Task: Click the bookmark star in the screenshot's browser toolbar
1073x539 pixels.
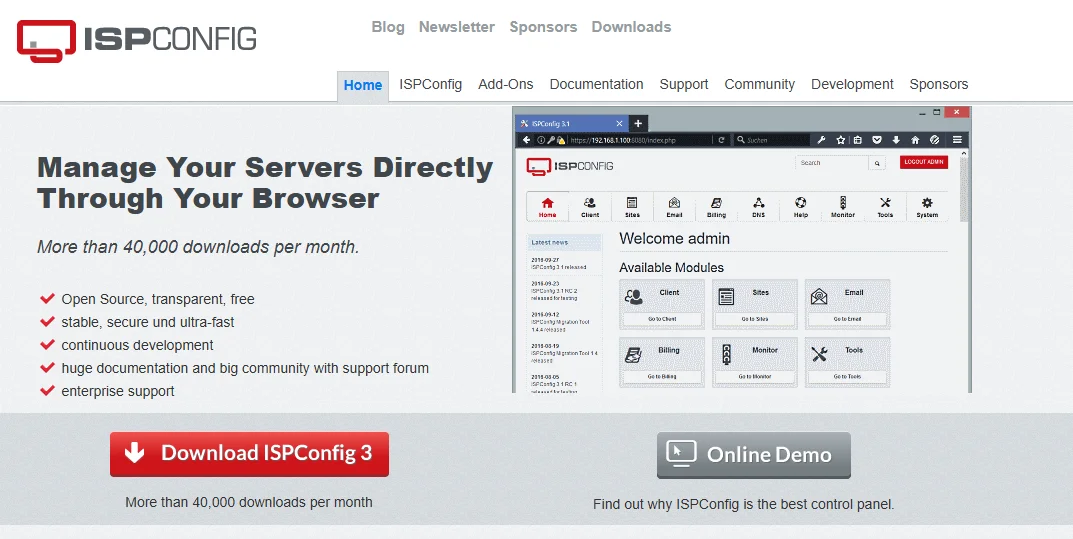Action: pos(841,140)
